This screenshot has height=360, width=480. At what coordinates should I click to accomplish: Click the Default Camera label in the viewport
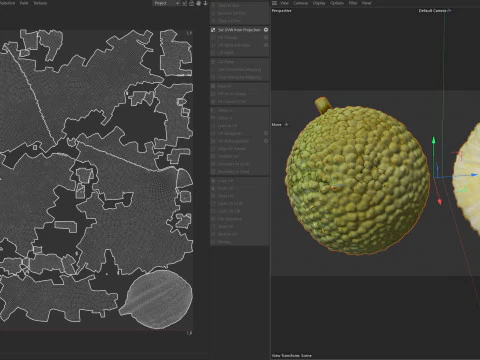tap(432, 11)
